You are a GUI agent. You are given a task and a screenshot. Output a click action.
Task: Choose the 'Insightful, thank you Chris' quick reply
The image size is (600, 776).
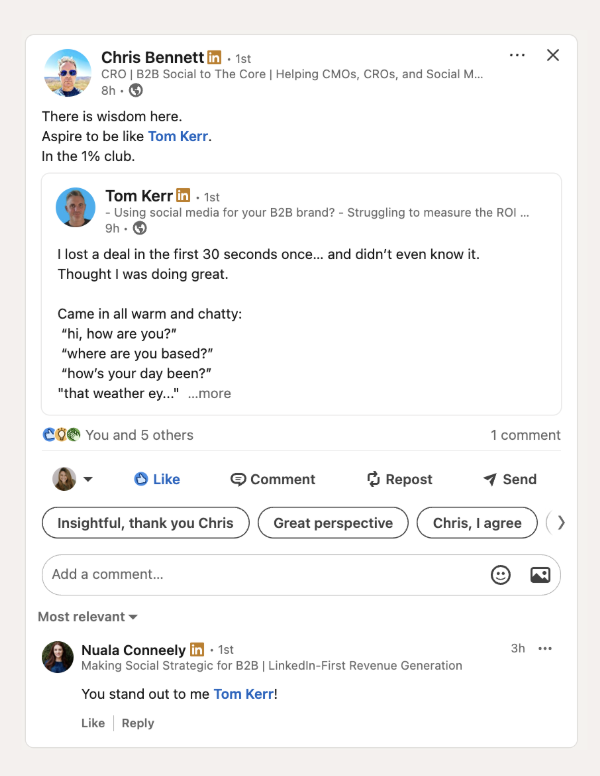coord(145,523)
